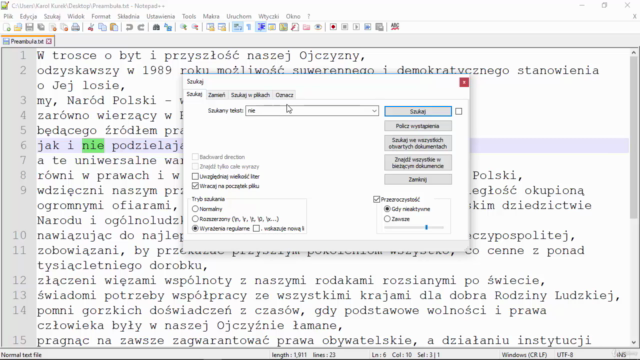Image resolution: width=640 pixels, height=360 pixels.
Task: Click the 'Szukaj' find-next button
Action: click(418, 111)
